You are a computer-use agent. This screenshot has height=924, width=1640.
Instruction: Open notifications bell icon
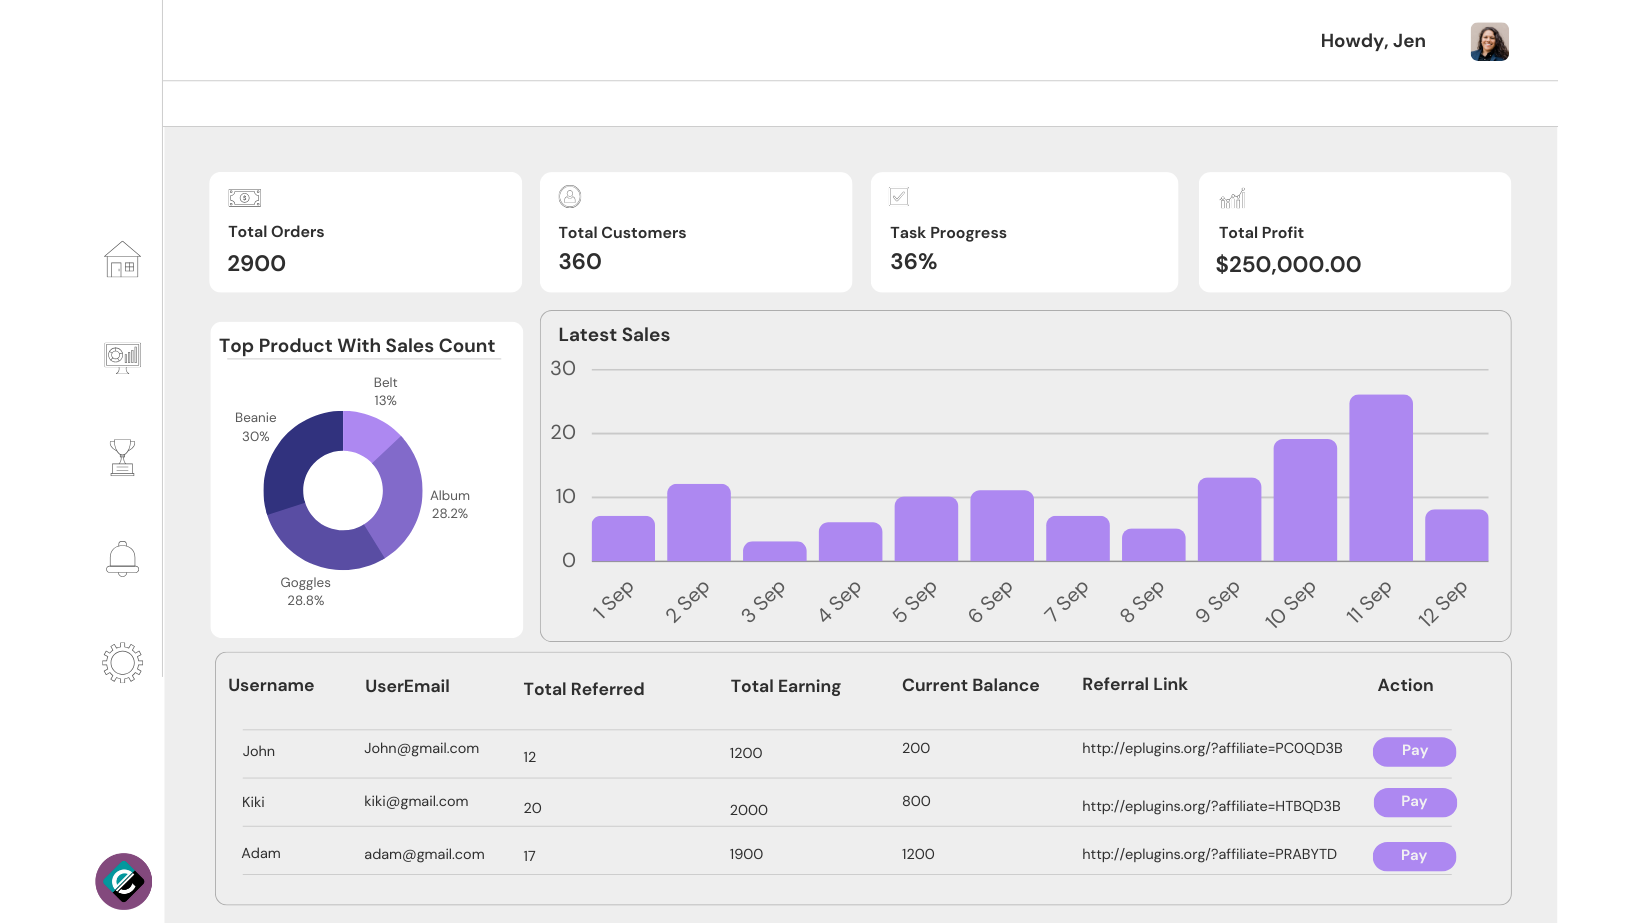tap(122, 559)
